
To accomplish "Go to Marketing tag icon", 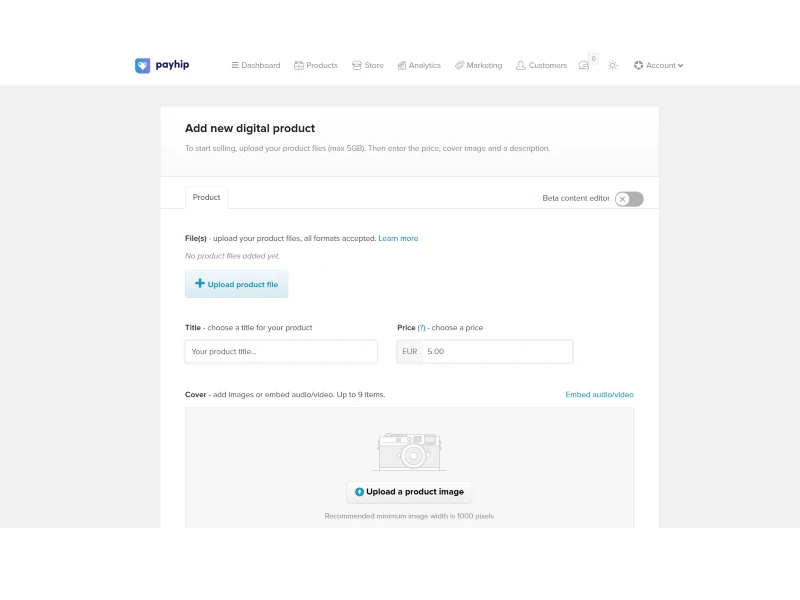I will (x=459, y=65).
